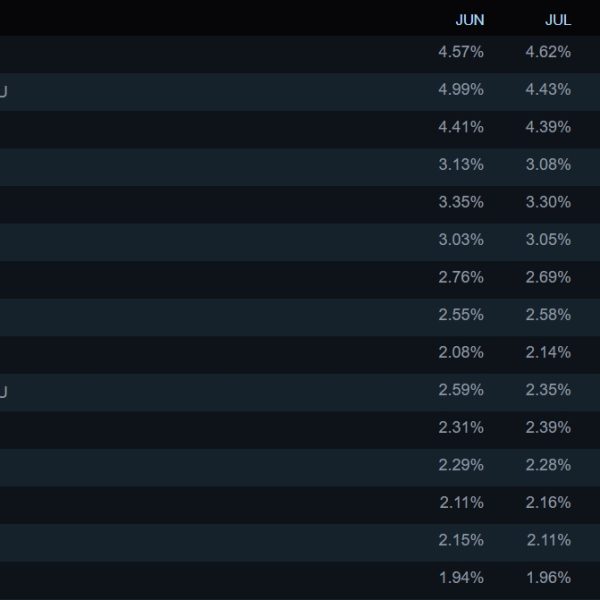Image resolution: width=600 pixels, height=600 pixels.
Task: Click the 2.15% June cell
Action: 461,539
